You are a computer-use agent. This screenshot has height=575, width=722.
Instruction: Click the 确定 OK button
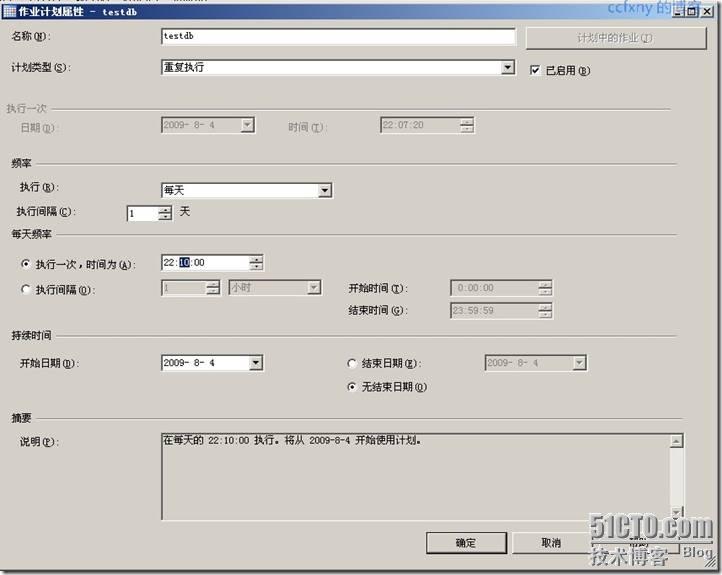466,543
